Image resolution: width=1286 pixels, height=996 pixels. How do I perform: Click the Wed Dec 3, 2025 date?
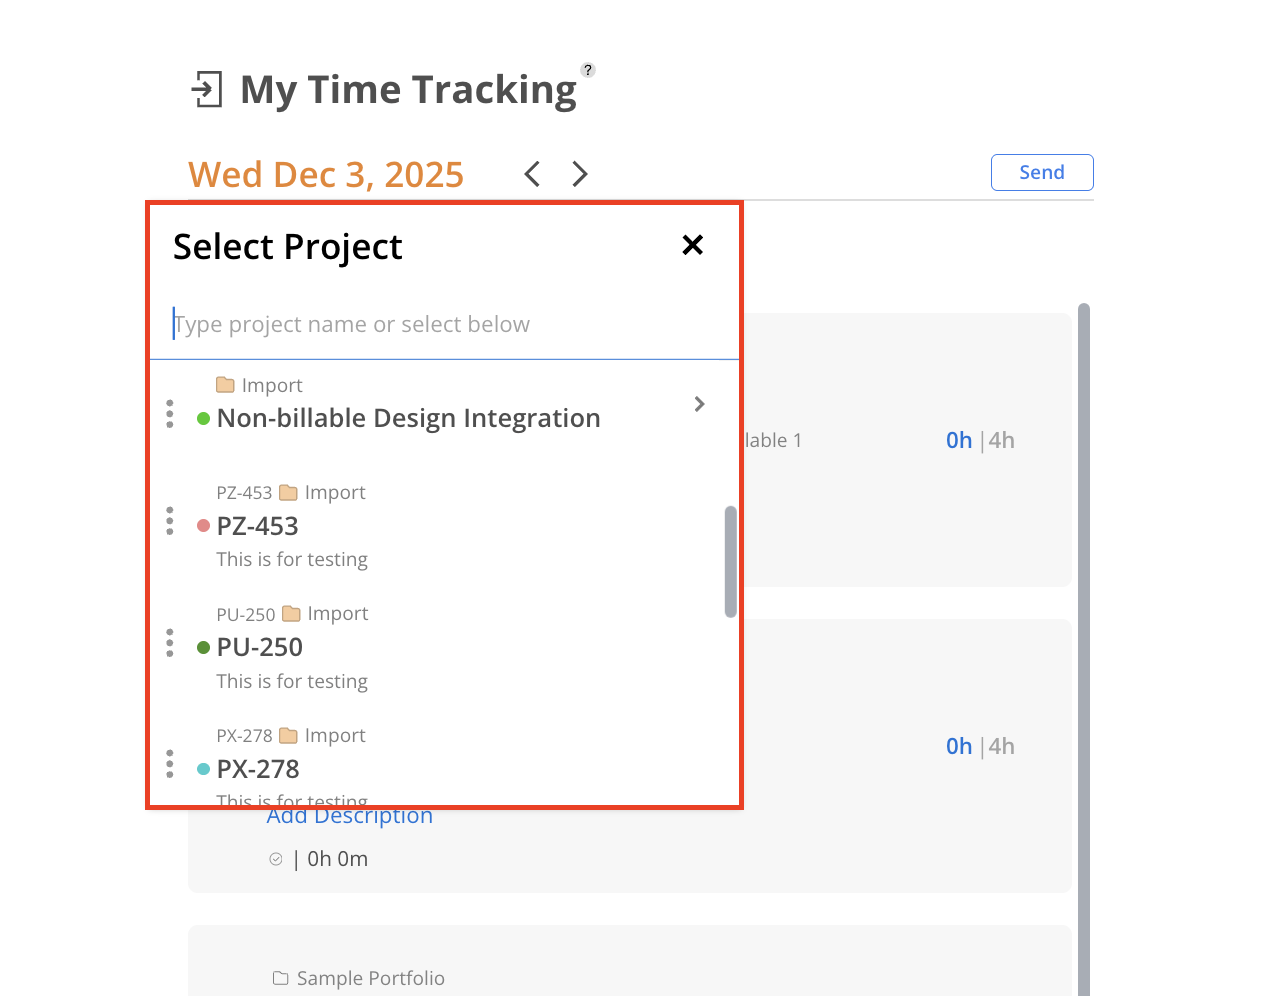(x=326, y=175)
